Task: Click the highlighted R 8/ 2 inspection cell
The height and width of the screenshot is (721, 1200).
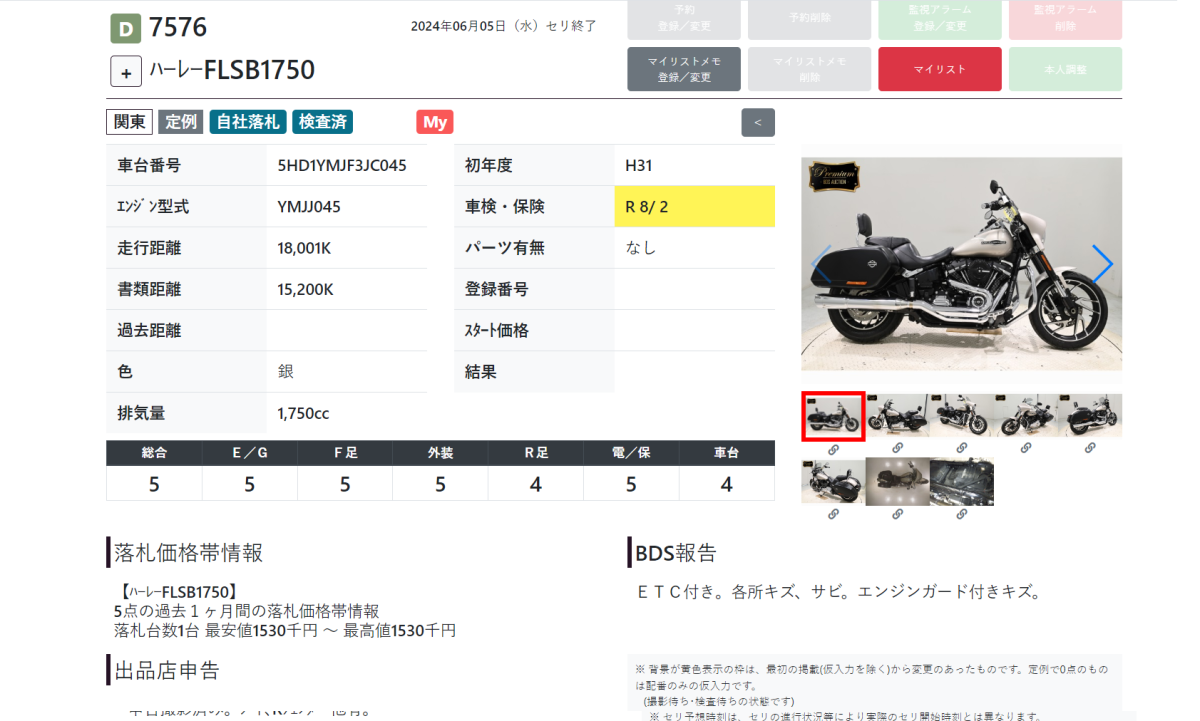Action: pos(694,206)
